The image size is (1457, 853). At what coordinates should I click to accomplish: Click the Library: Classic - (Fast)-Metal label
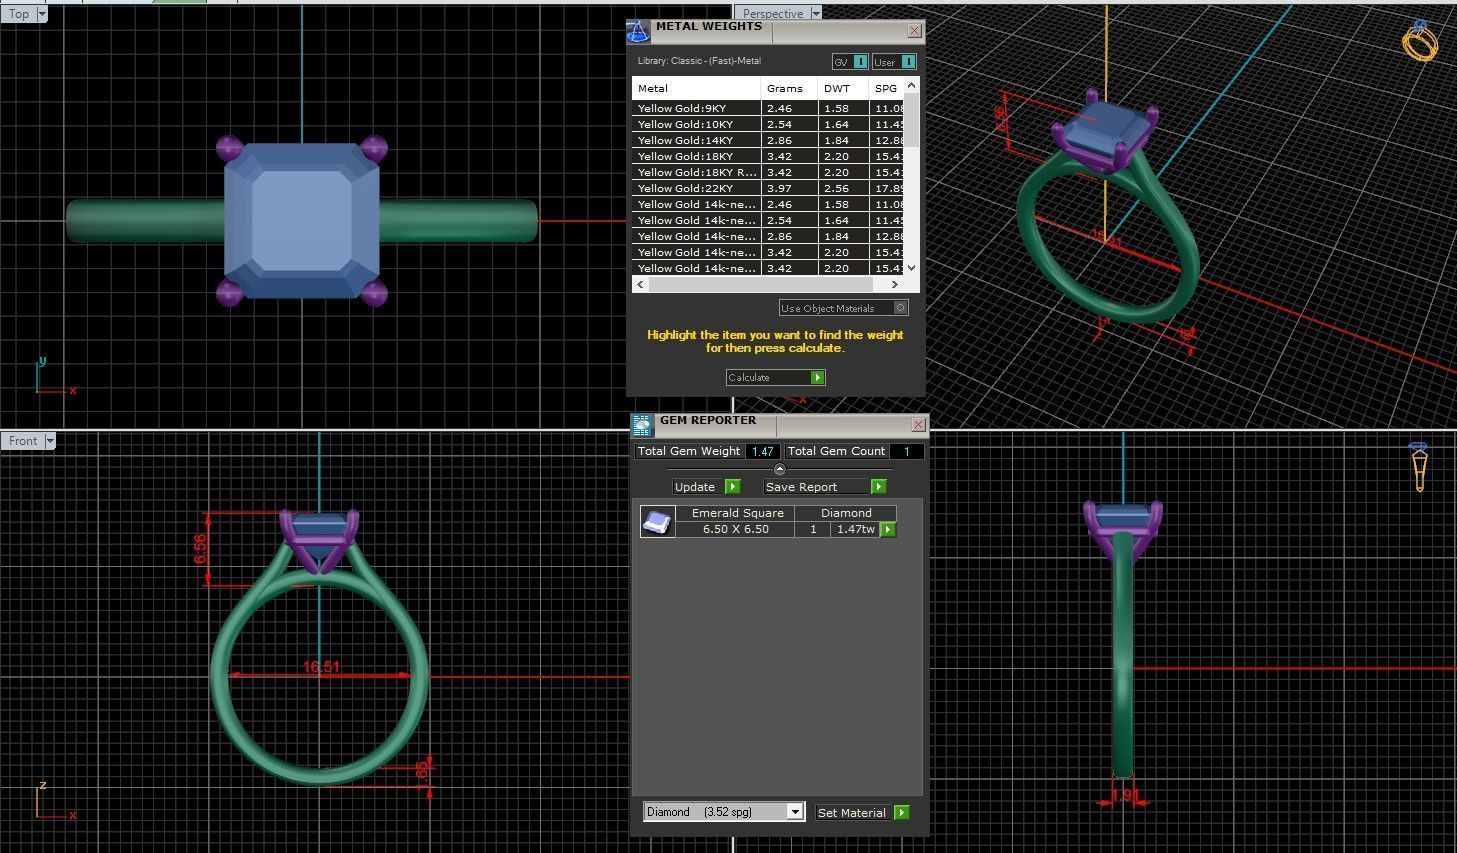pos(699,61)
